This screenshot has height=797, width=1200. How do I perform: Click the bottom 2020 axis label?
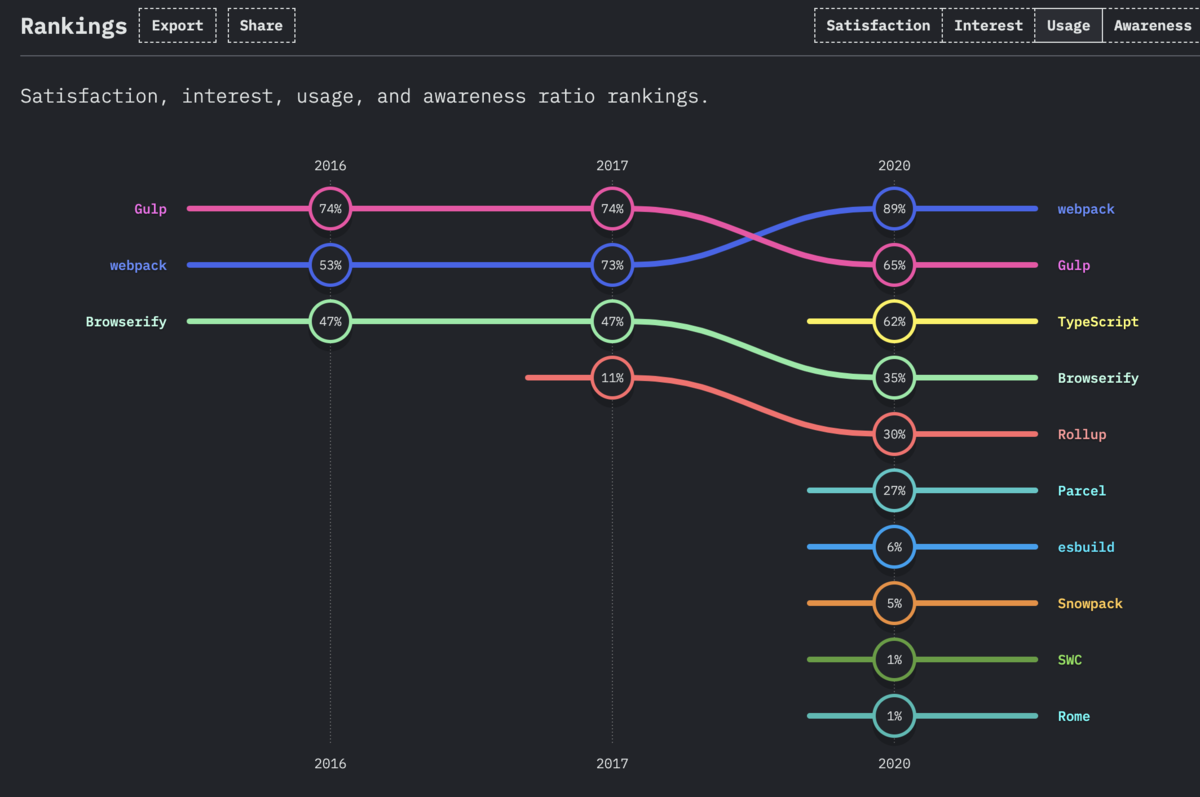click(894, 763)
